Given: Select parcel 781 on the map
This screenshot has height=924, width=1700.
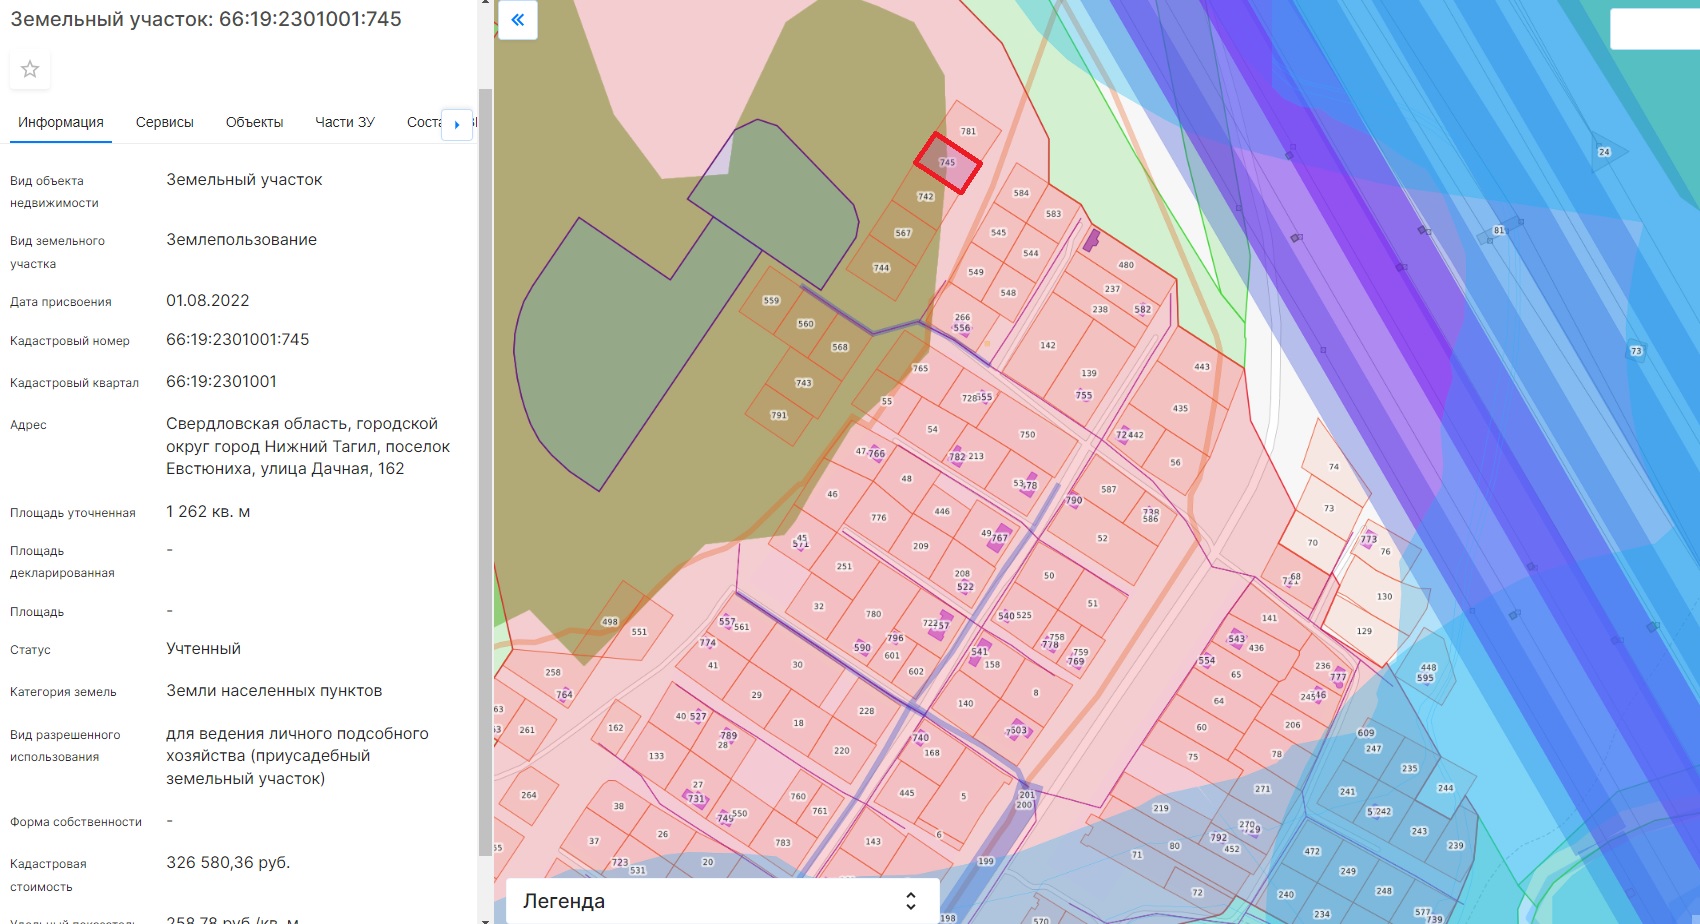Looking at the screenshot, I should coord(967,131).
